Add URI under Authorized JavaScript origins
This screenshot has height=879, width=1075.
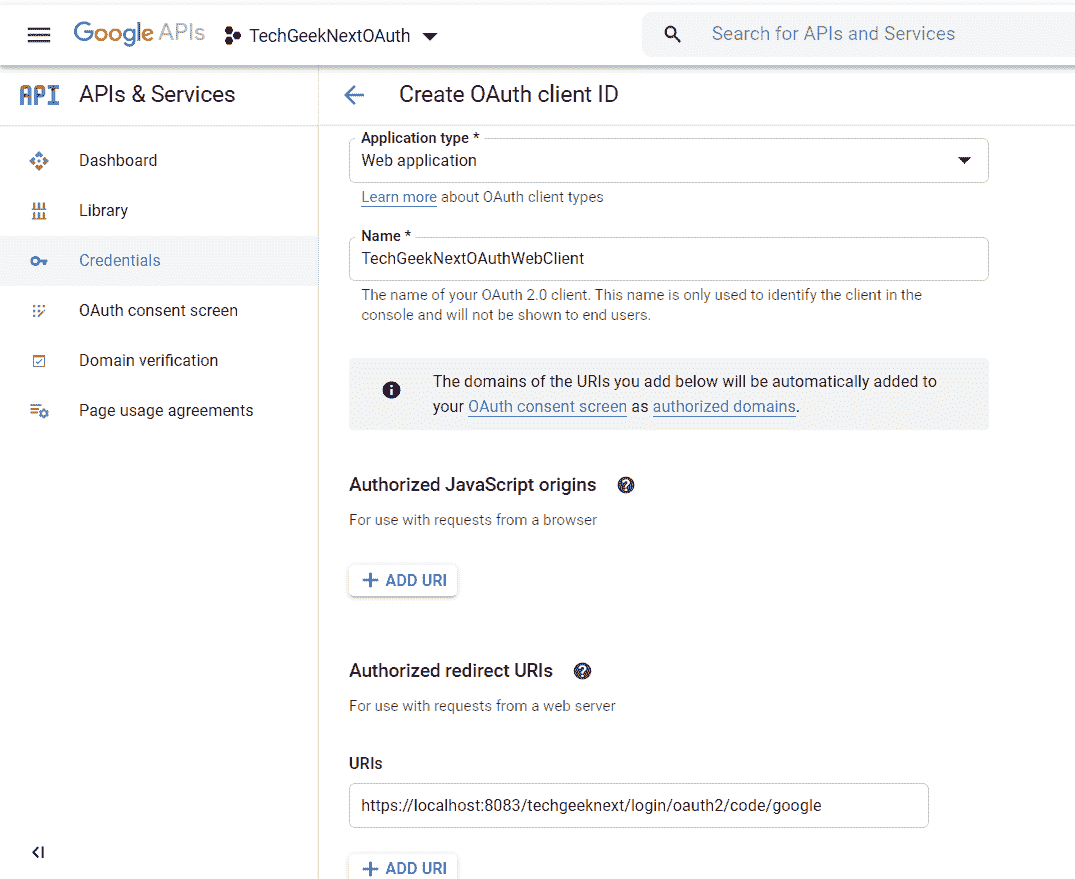click(x=403, y=581)
